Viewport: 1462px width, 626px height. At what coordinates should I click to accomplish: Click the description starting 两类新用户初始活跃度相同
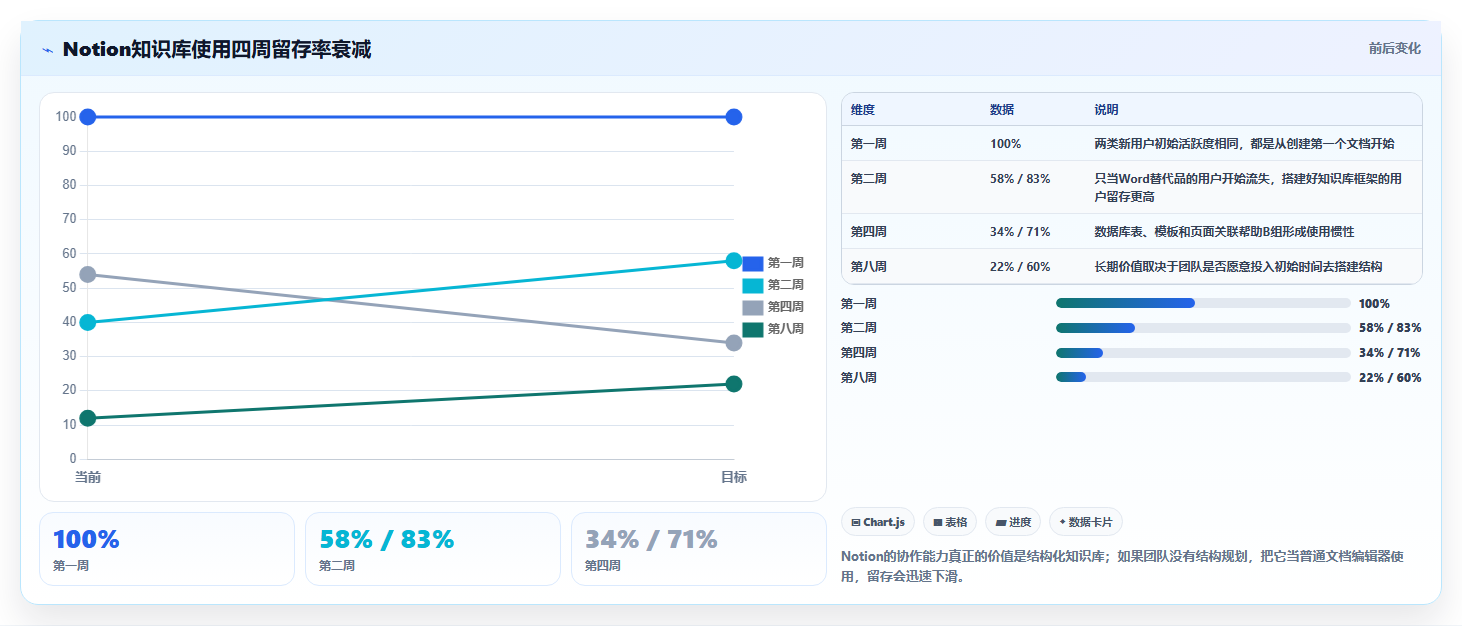point(1244,144)
